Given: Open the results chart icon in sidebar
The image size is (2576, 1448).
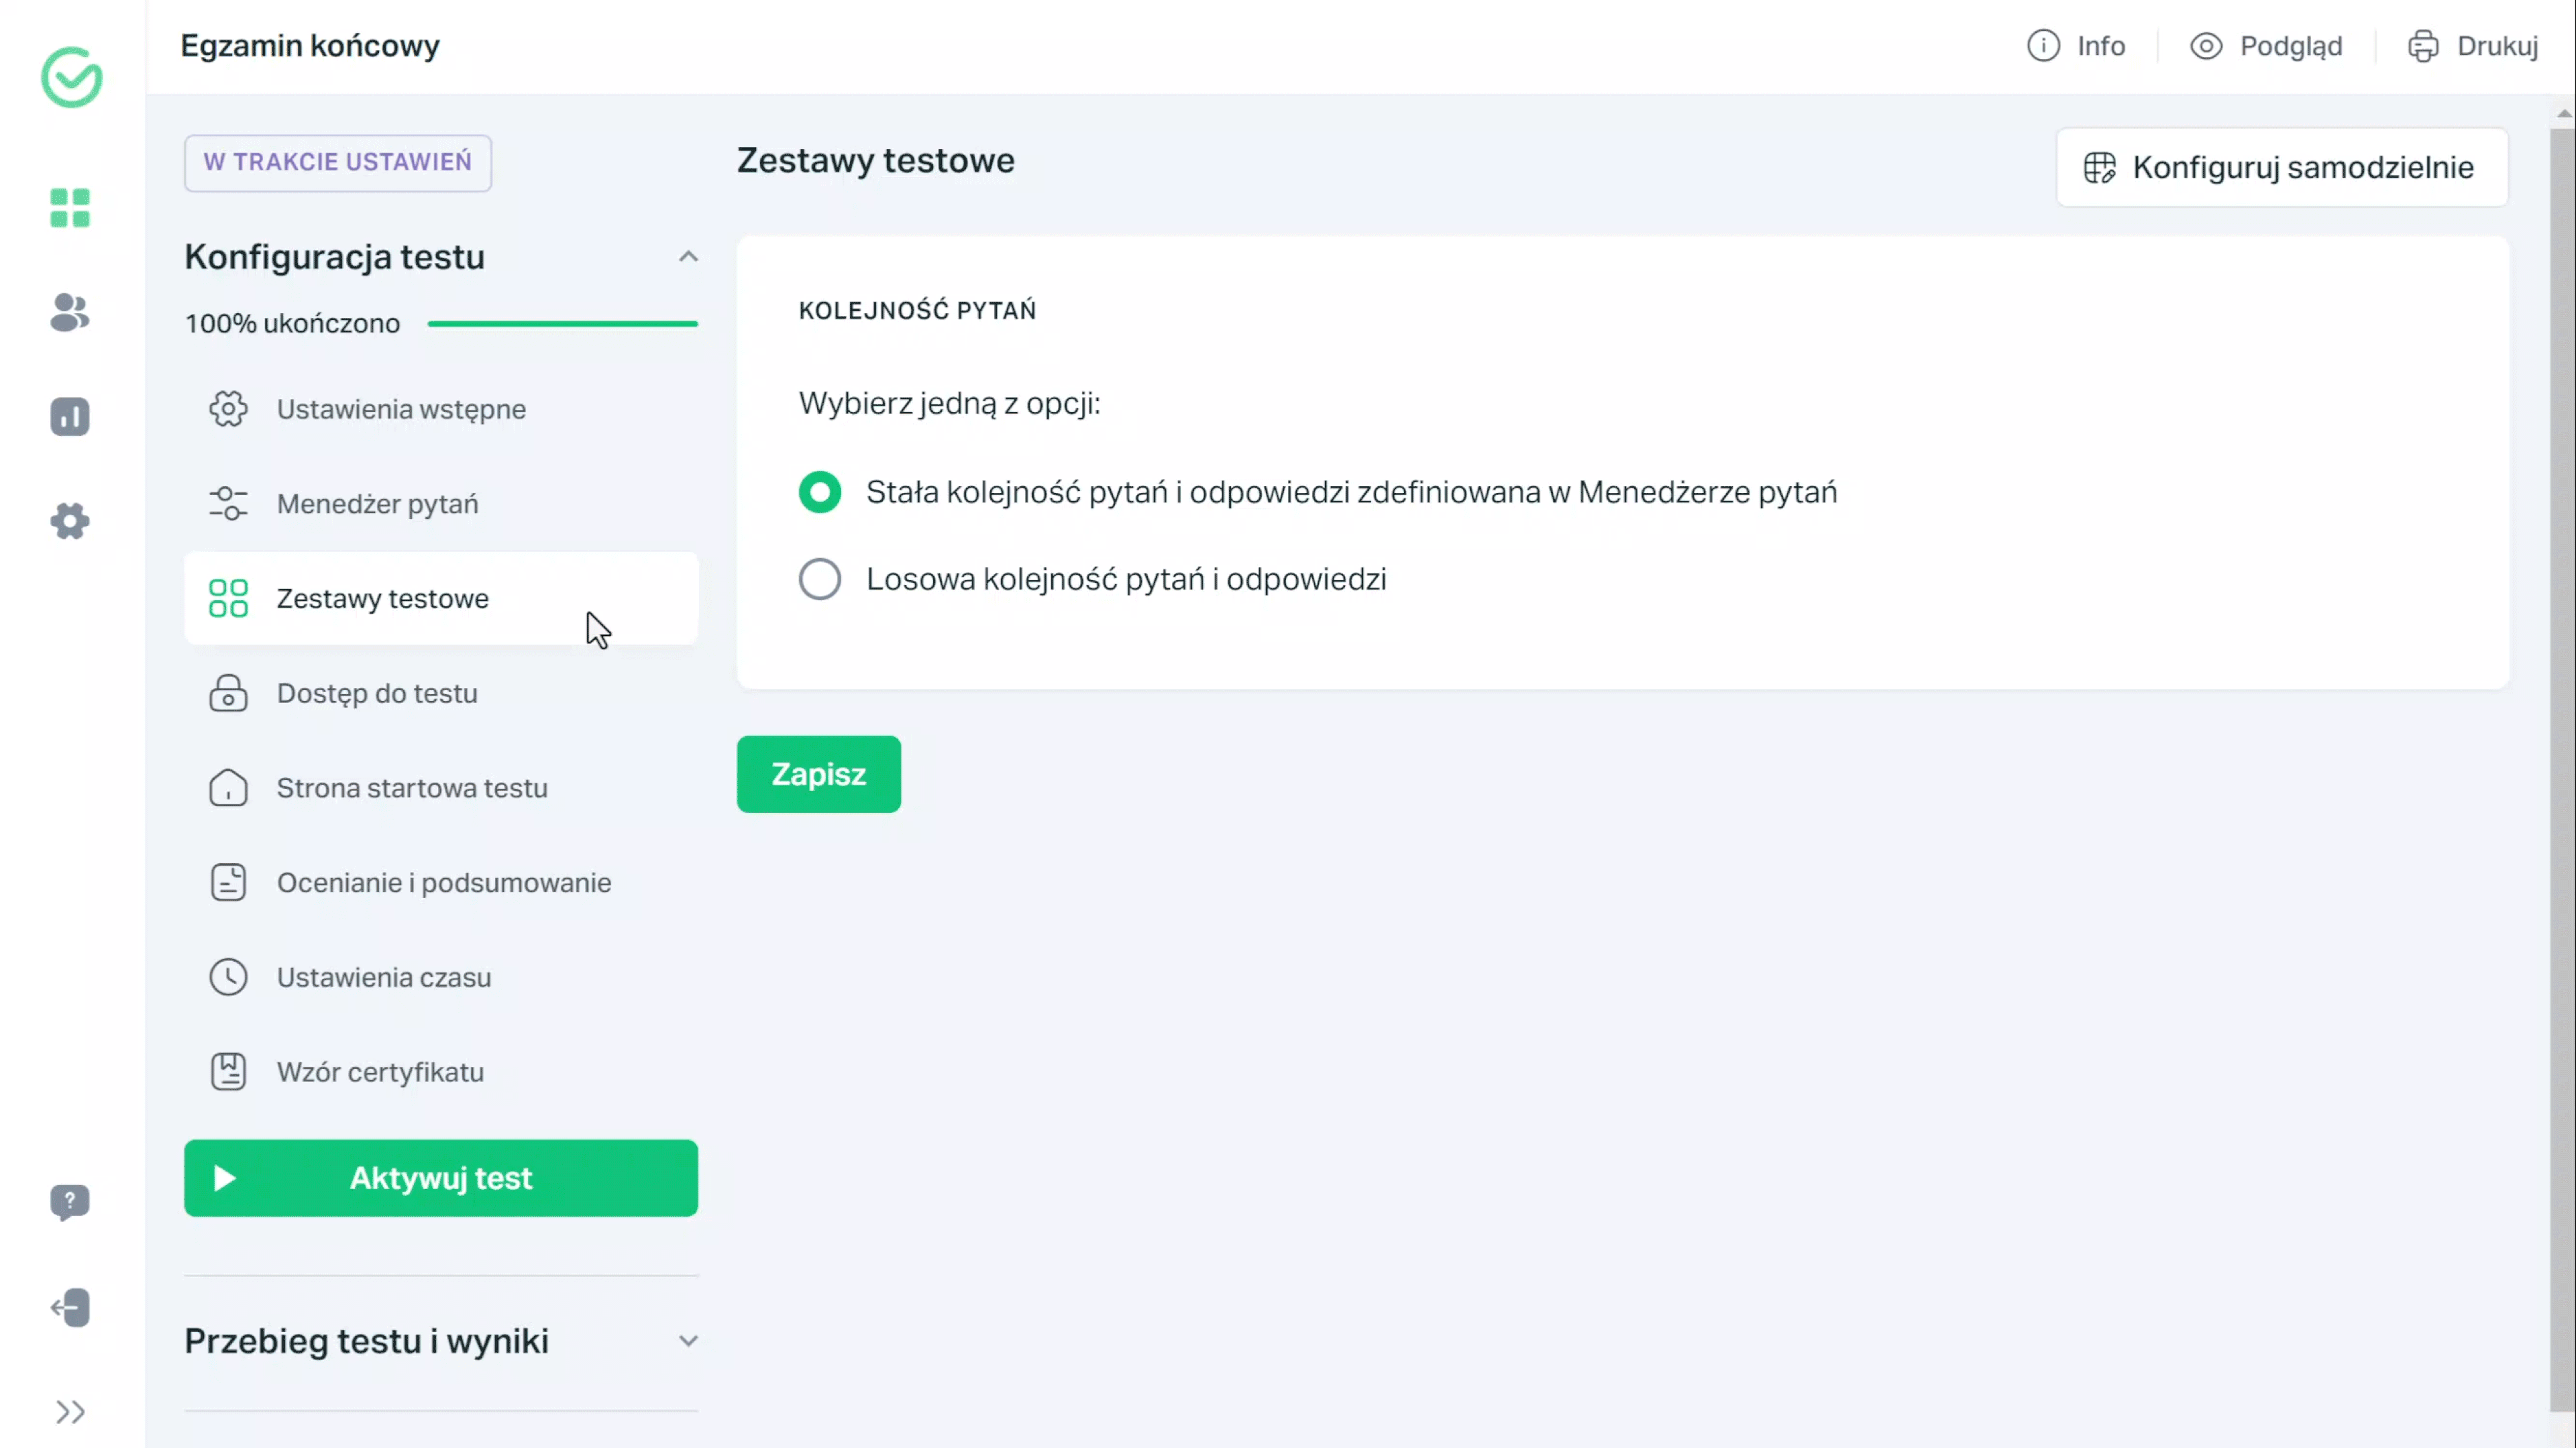Looking at the screenshot, I should pyautogui.click(x=70, y=417).
